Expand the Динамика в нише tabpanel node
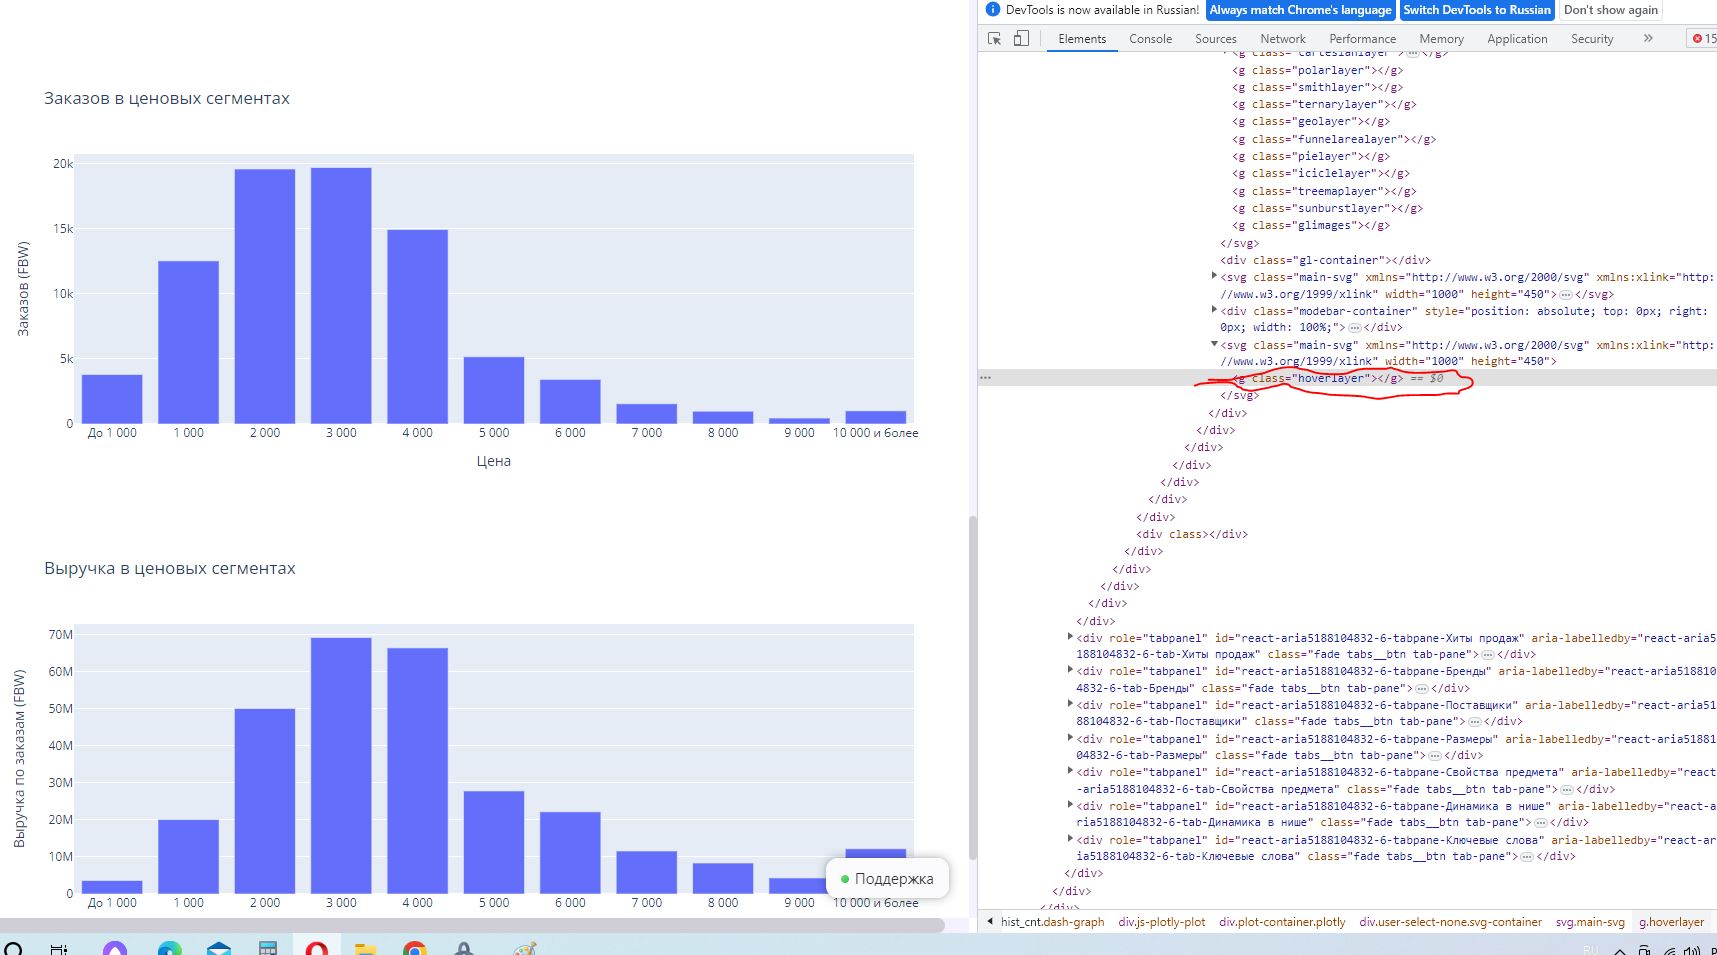 point(1070,805)
